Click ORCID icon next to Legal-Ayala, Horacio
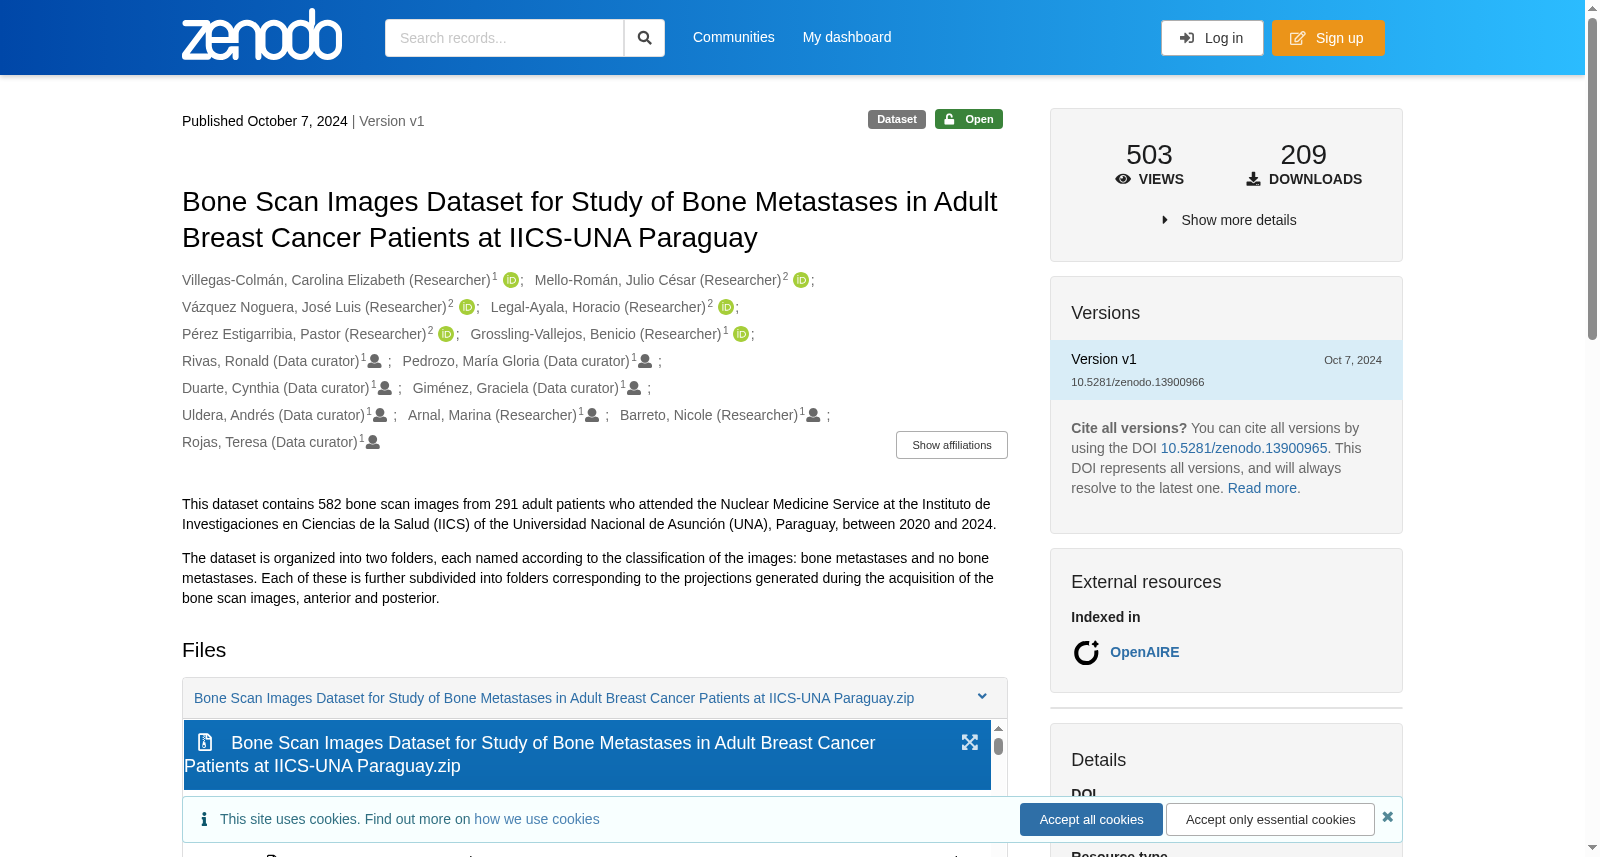Image resolution: width=1600 pixels, height=857 pixels. 726,307
